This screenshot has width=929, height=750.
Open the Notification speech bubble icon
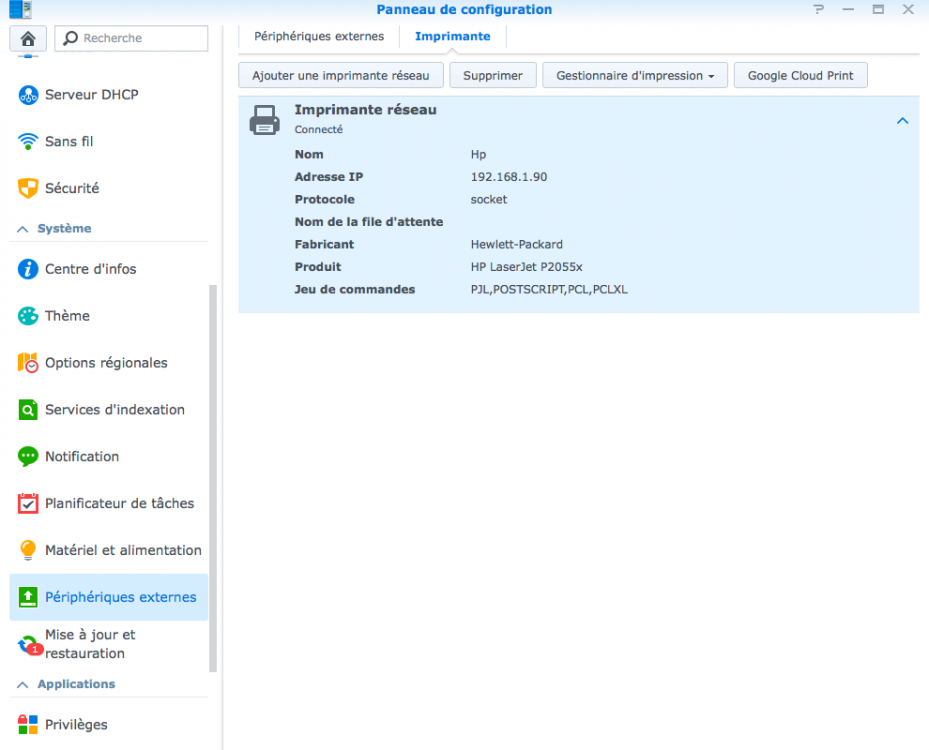click(x=28, y=456)
